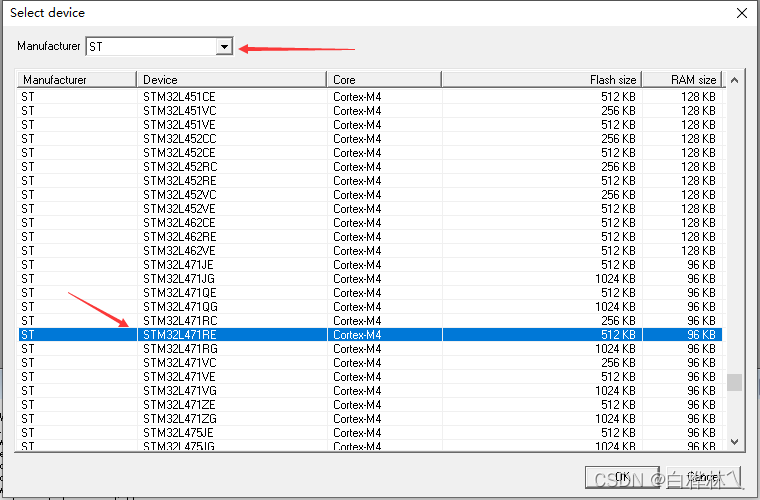
Task: Click the Manufacturer combo box field showing ST
Action: point(159,47)
